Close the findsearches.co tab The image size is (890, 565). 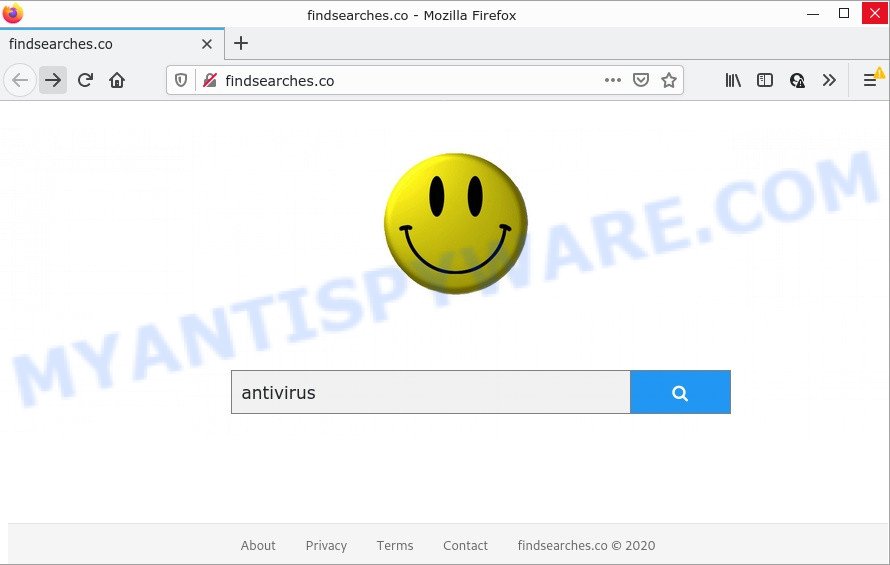pos(207,44)
